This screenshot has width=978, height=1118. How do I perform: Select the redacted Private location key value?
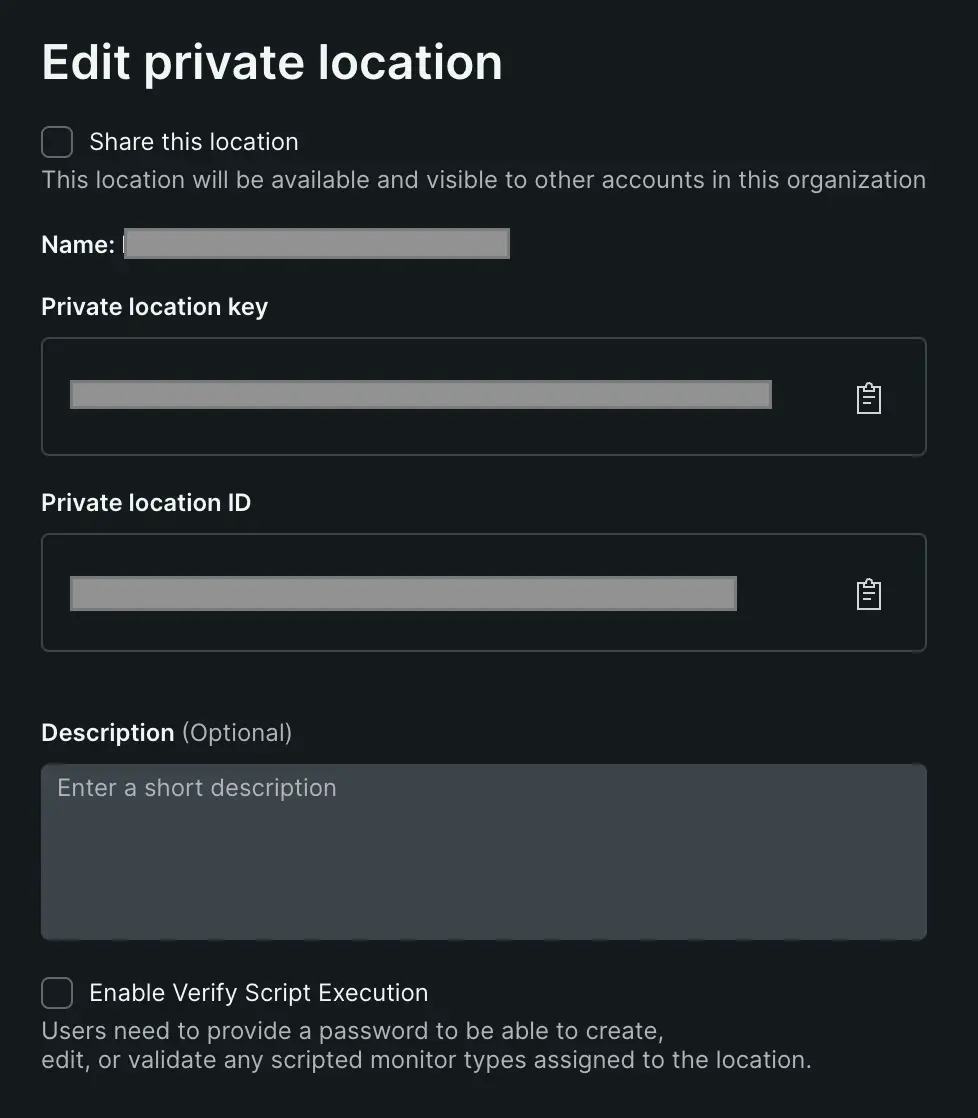coord(420,395)
